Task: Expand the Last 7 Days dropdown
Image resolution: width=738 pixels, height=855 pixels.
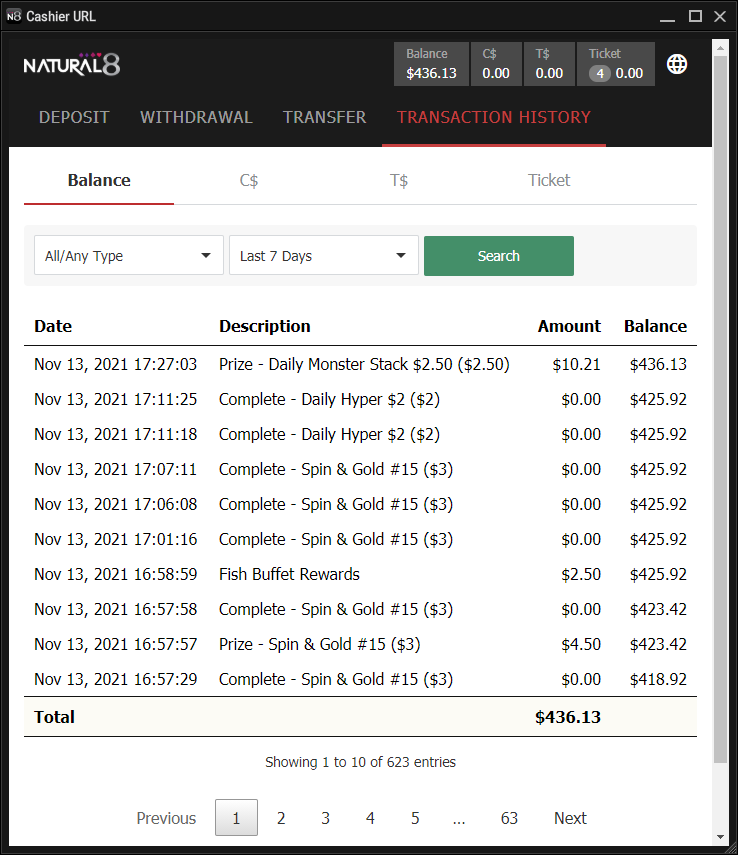Action: click(x=323, y=256)
